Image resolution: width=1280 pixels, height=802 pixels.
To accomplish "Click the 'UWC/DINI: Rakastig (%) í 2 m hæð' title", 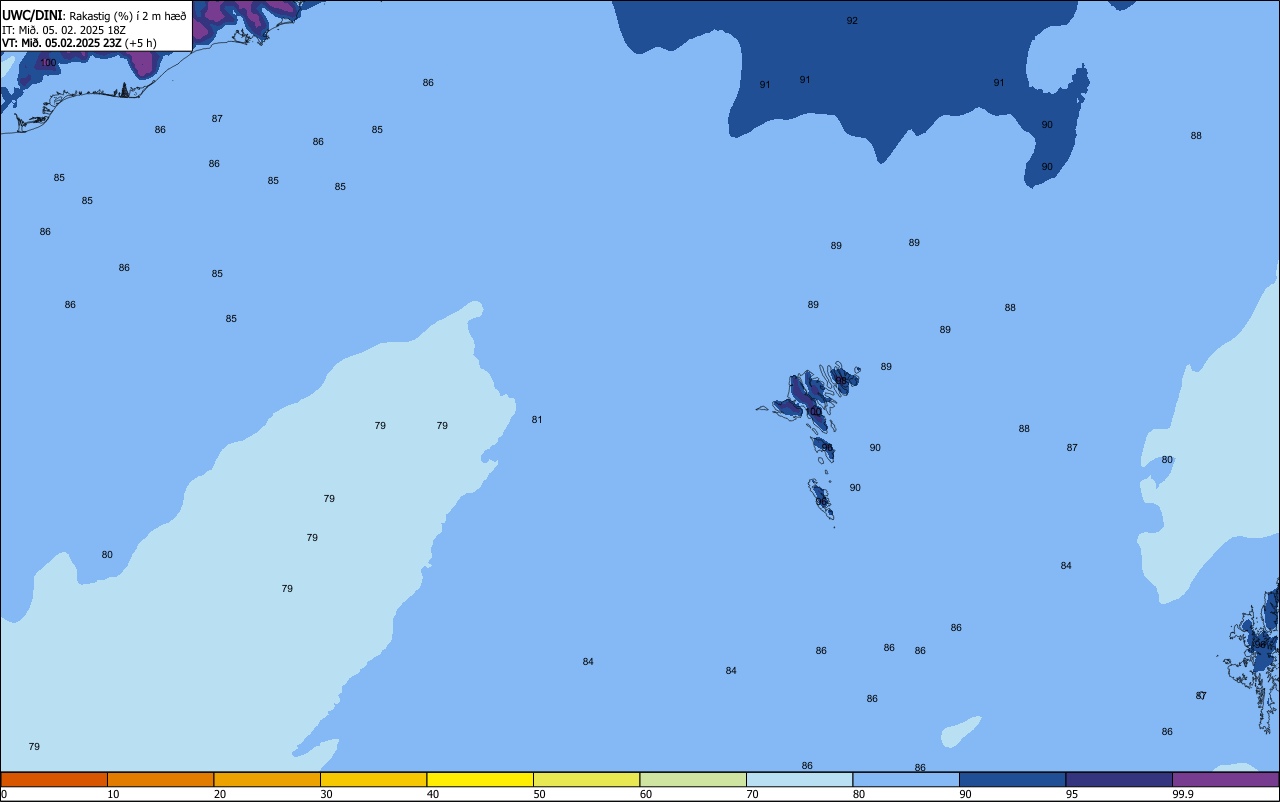I will tap(94, 15).
